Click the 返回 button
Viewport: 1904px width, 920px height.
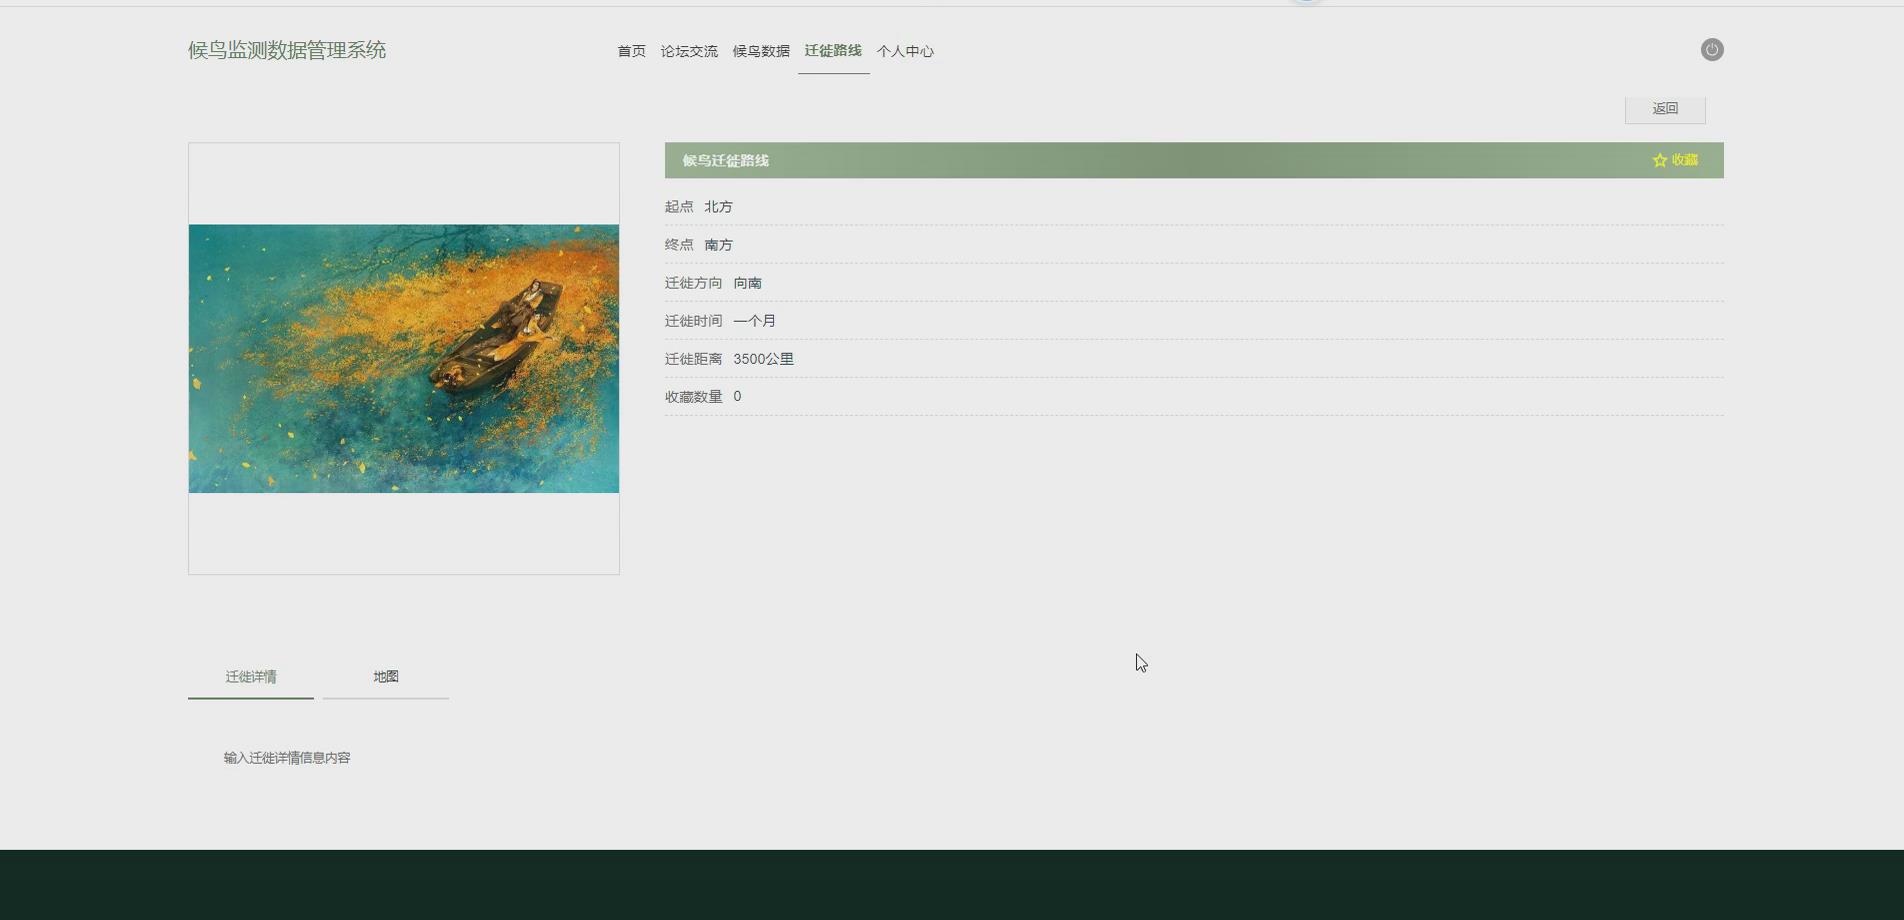point(1665,109)
